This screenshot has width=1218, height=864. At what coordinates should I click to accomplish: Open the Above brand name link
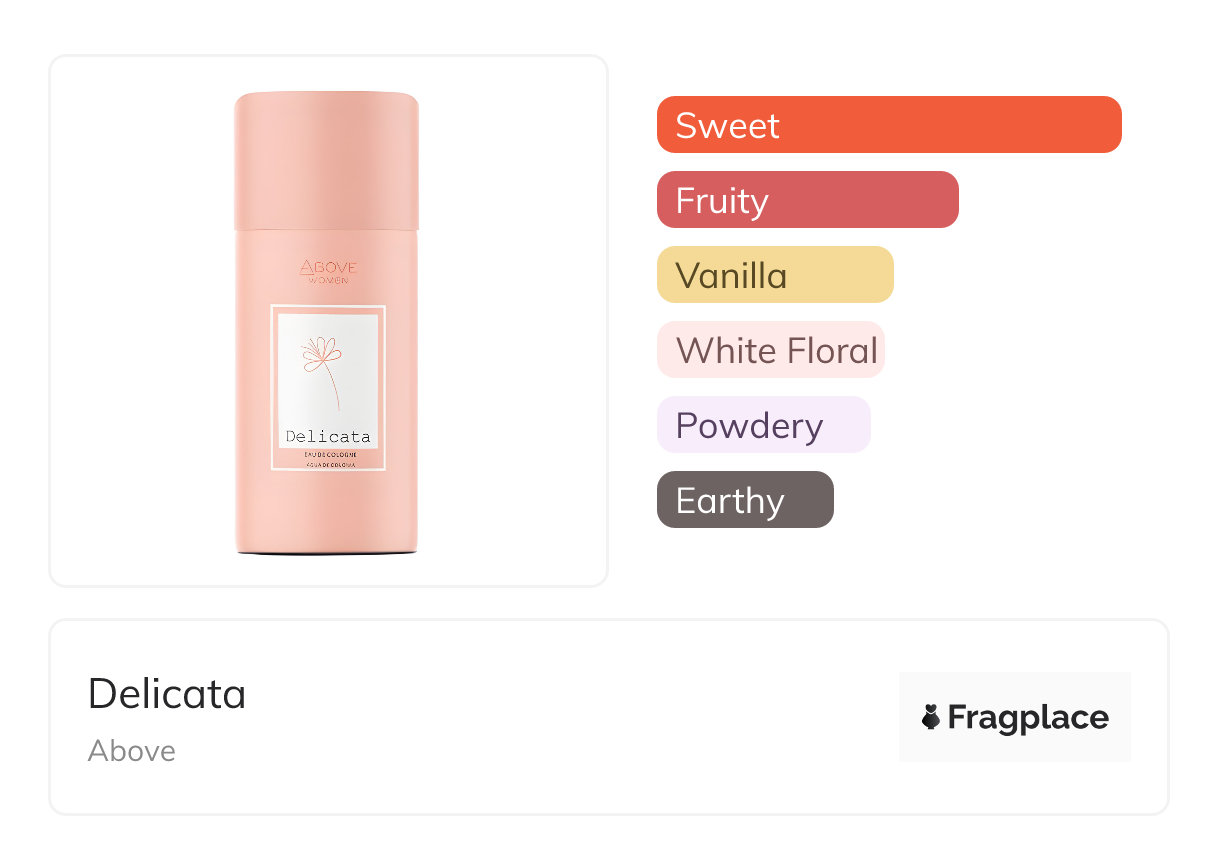click(132, 751)
